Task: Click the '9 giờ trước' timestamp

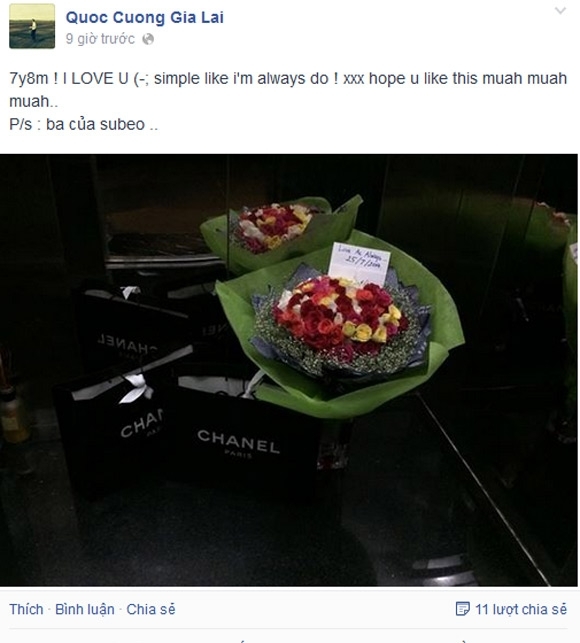Action: (100, 39)
